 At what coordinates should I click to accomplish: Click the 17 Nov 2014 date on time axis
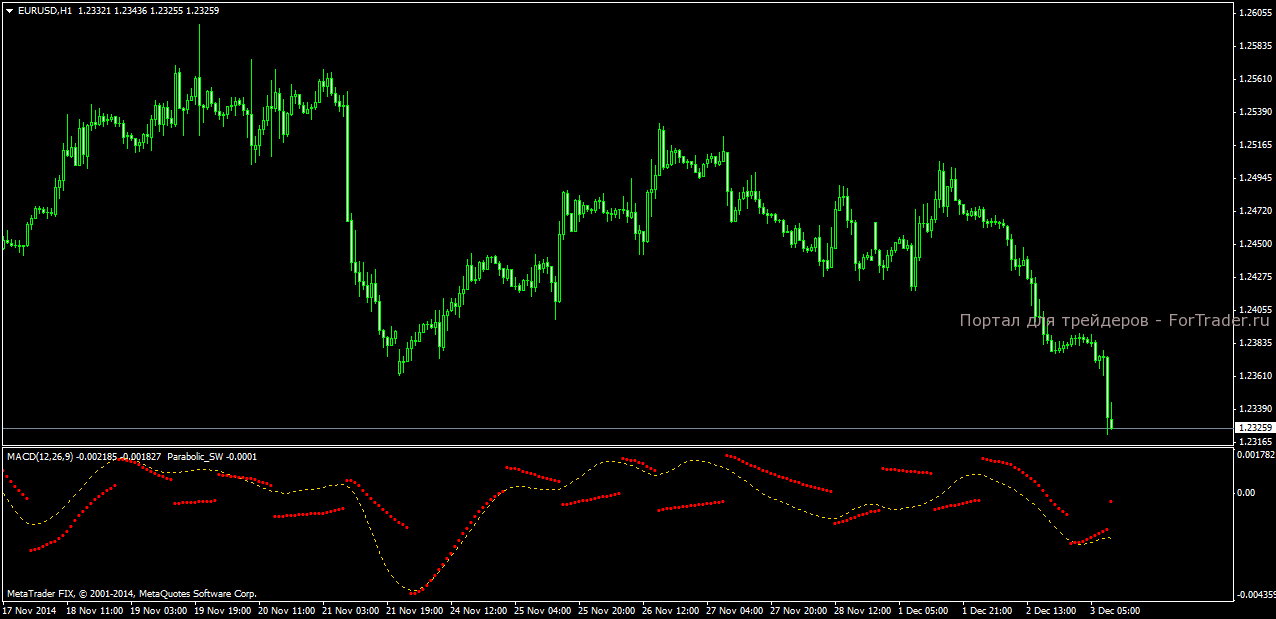(x=28, y=610)
